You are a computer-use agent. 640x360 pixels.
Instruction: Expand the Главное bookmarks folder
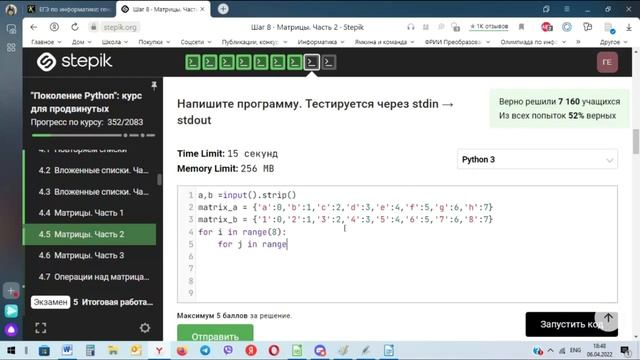point(46,42)
